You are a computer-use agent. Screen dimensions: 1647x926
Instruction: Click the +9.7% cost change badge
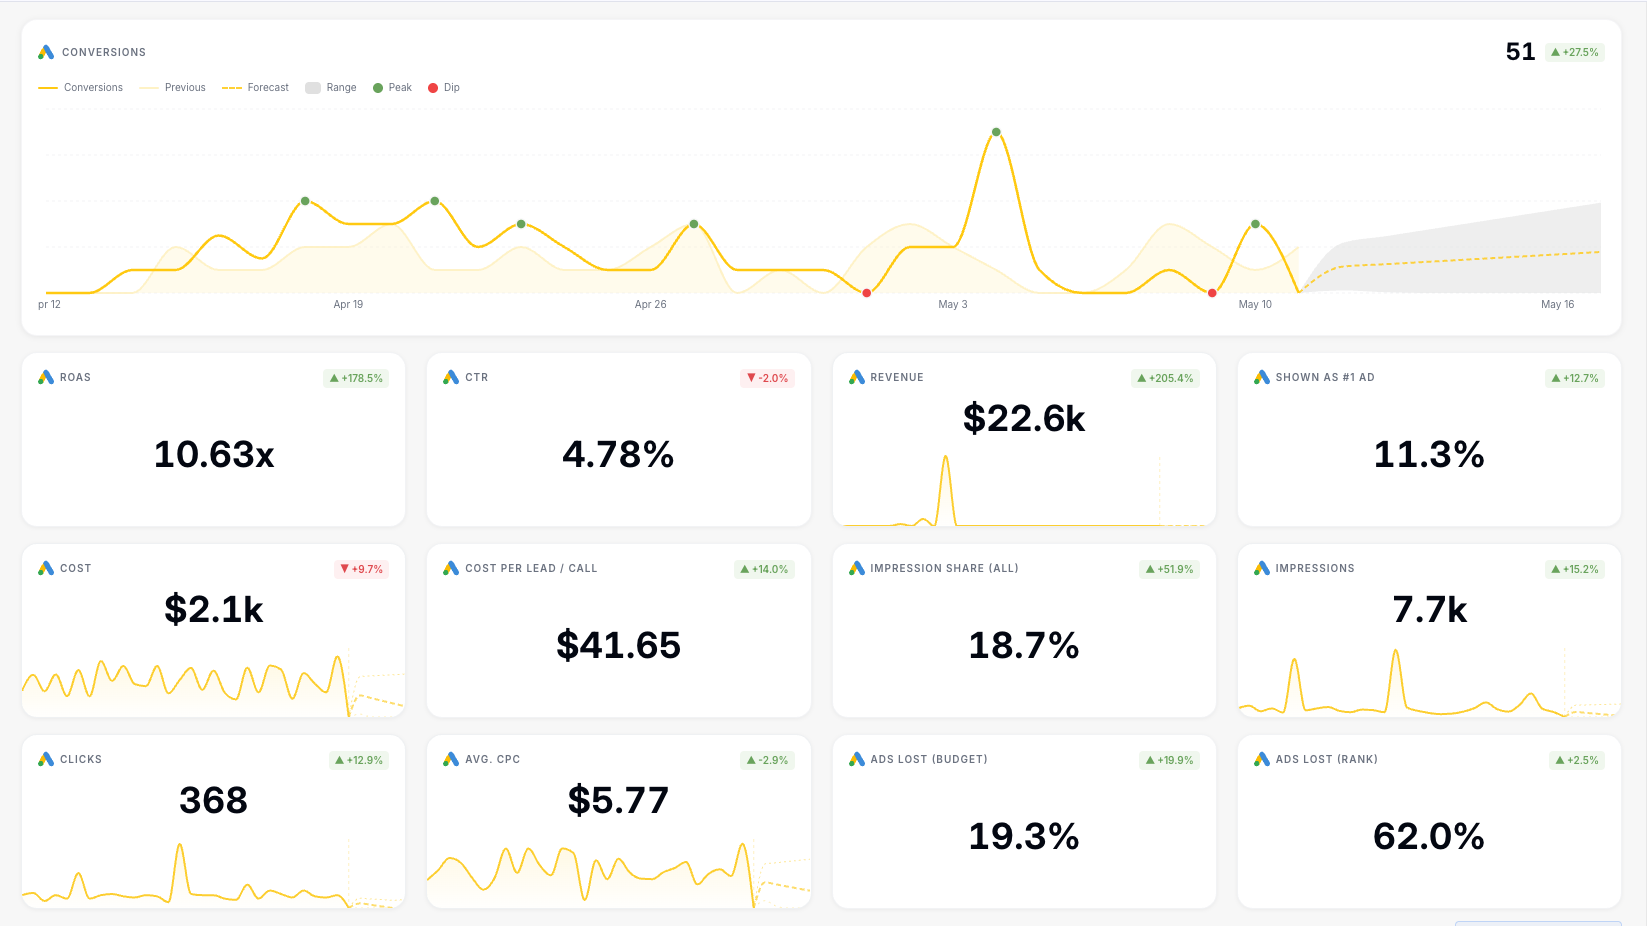(x=362, y=569)
